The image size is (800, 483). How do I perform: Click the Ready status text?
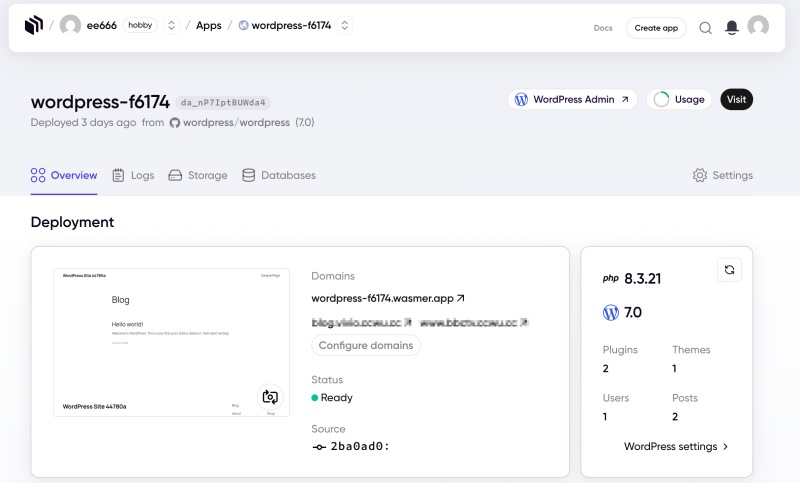point(336,398)
